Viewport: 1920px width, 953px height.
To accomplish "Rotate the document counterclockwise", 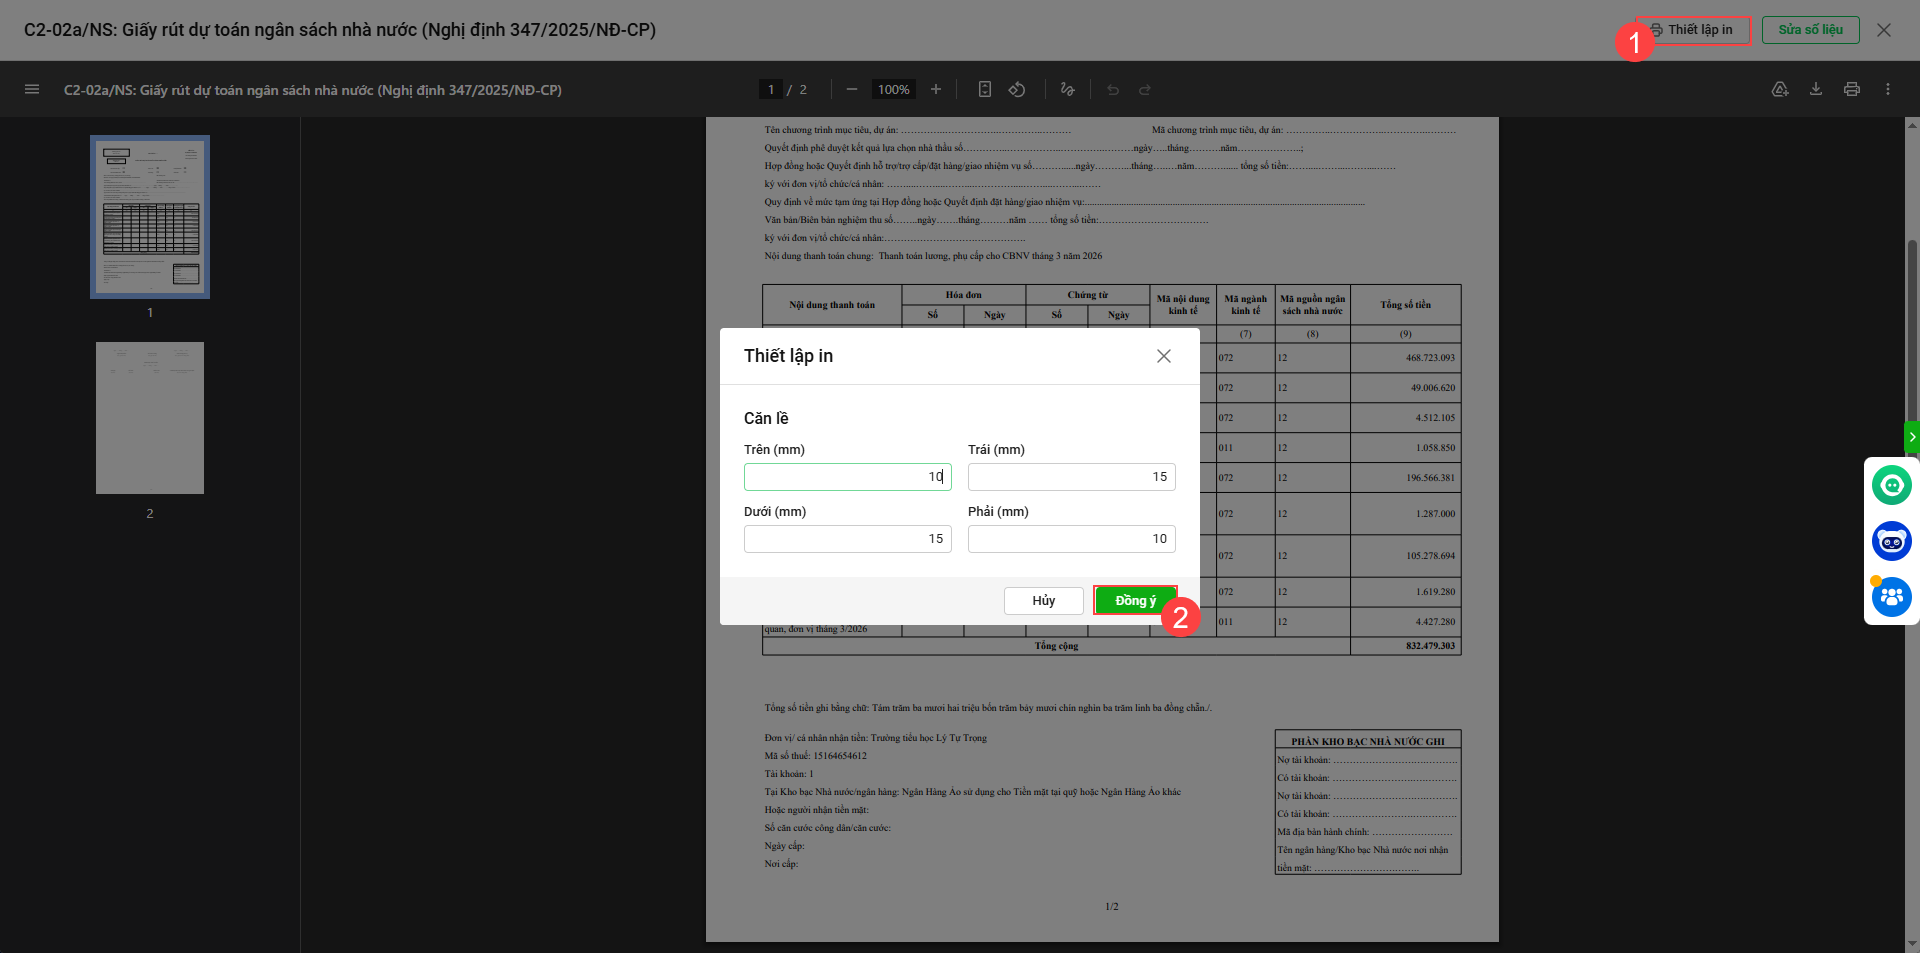I will [x=1017, y=90].
